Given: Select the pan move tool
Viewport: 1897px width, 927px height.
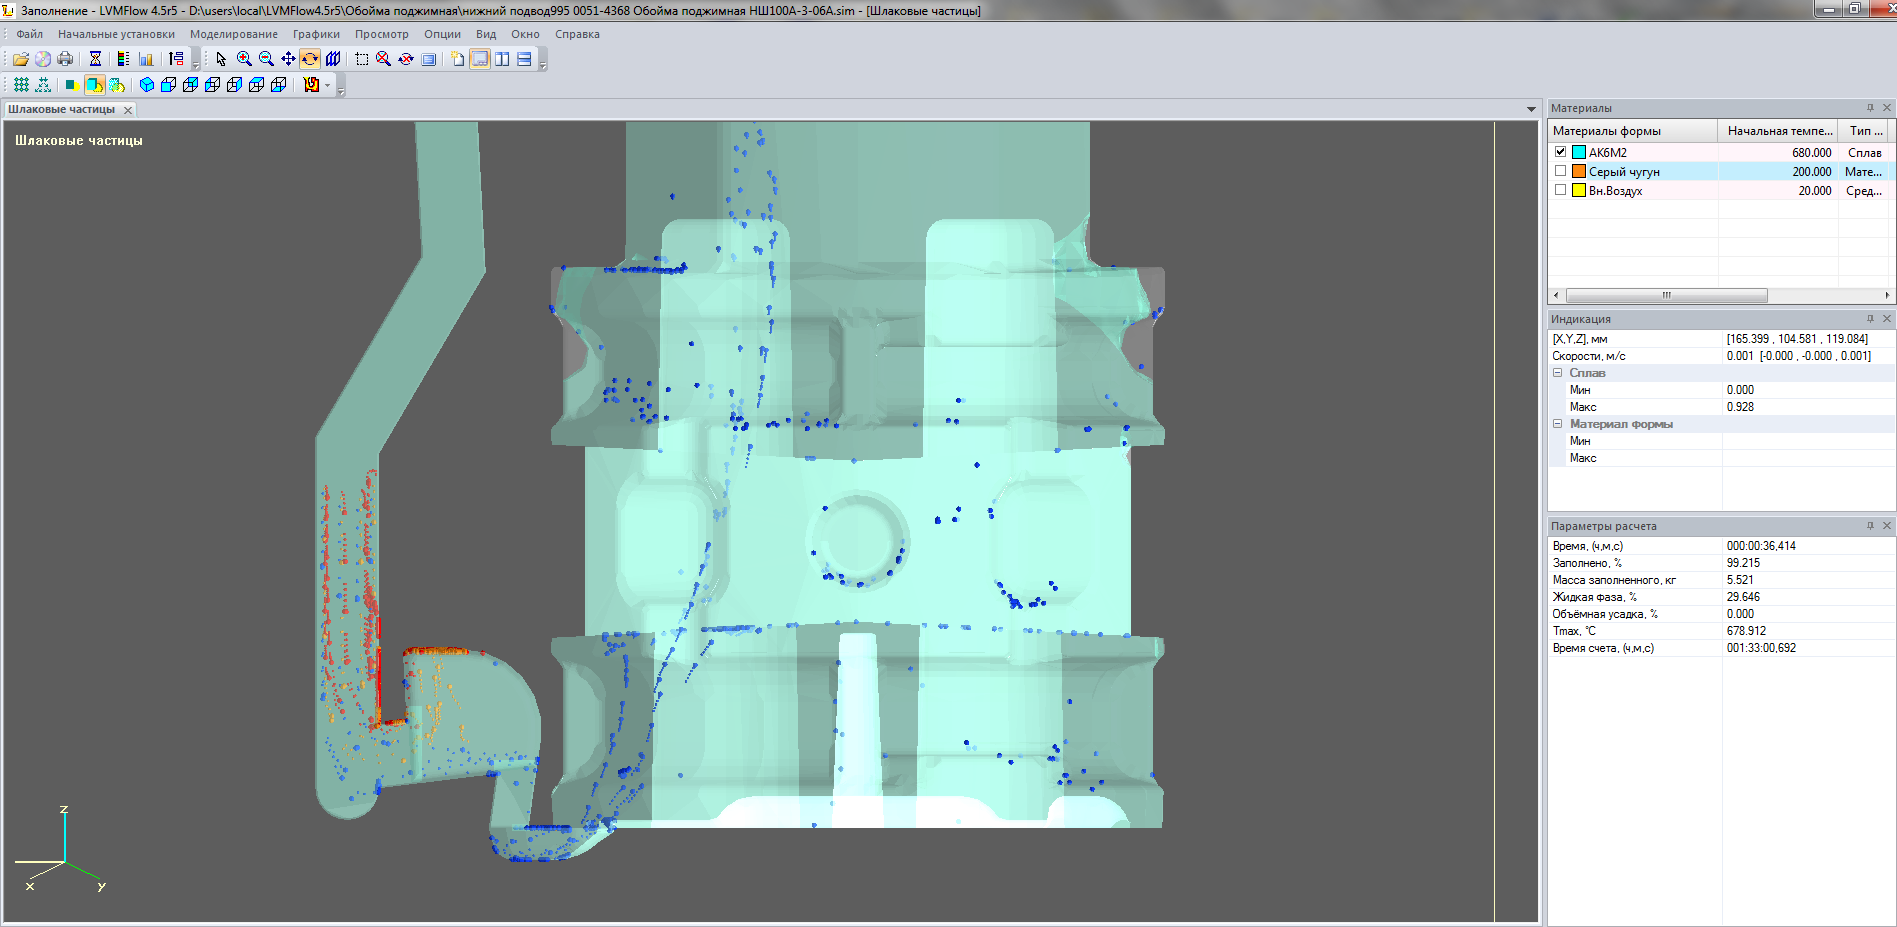Looking at the screenshot, I should pos(288,59).
